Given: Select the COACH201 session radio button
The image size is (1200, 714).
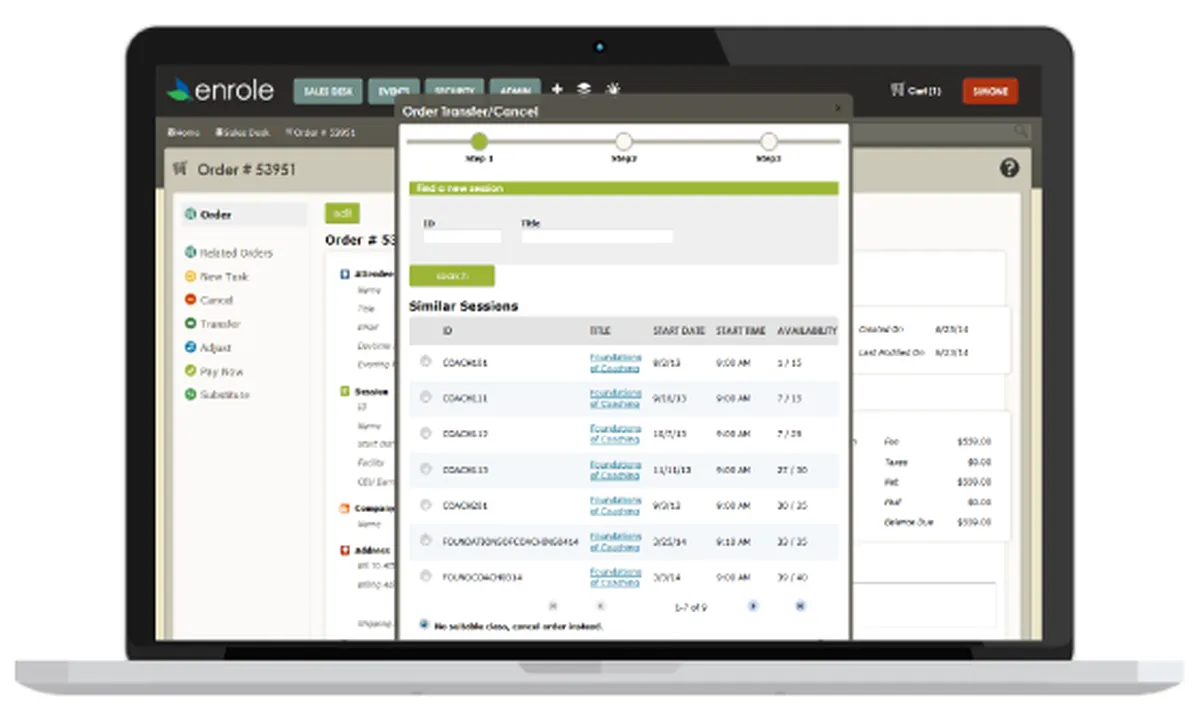Looking at the screenshot, I should pyautogui.click(x=425, y=505).
